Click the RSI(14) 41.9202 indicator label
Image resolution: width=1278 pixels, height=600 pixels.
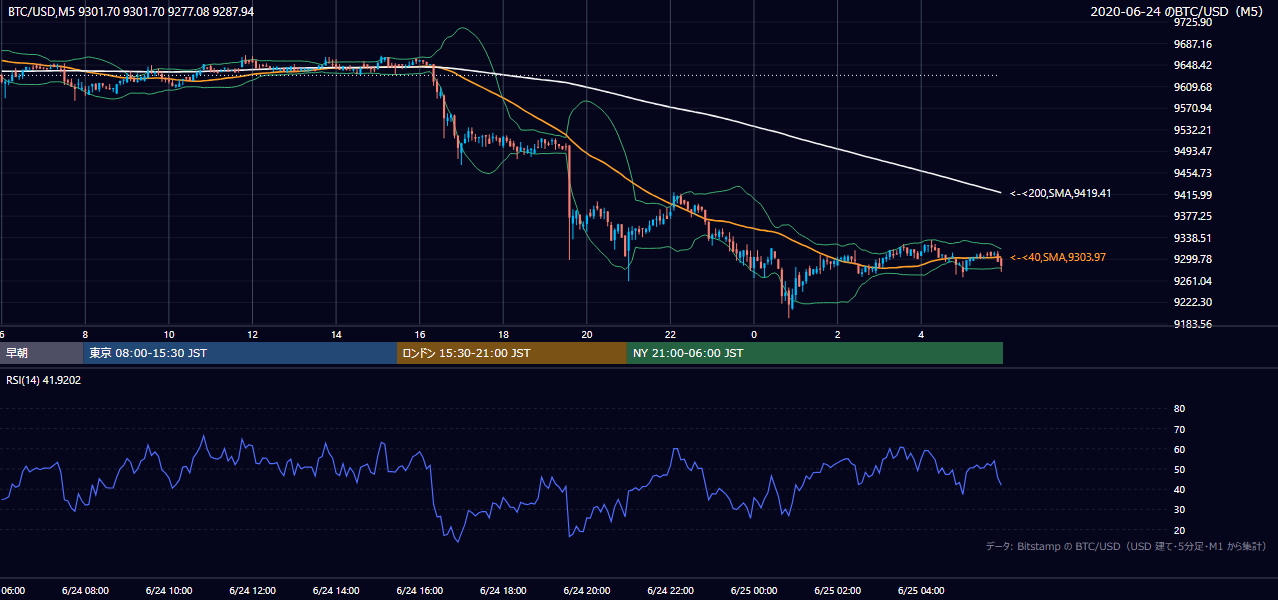44,380
